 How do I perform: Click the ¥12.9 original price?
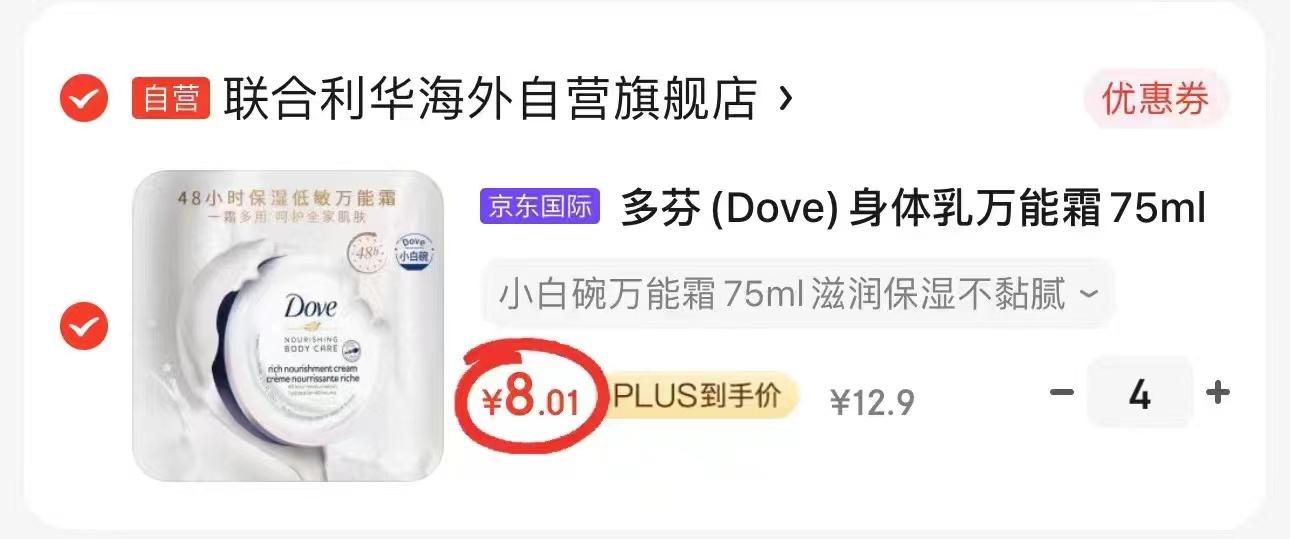[x=872, y=402]
